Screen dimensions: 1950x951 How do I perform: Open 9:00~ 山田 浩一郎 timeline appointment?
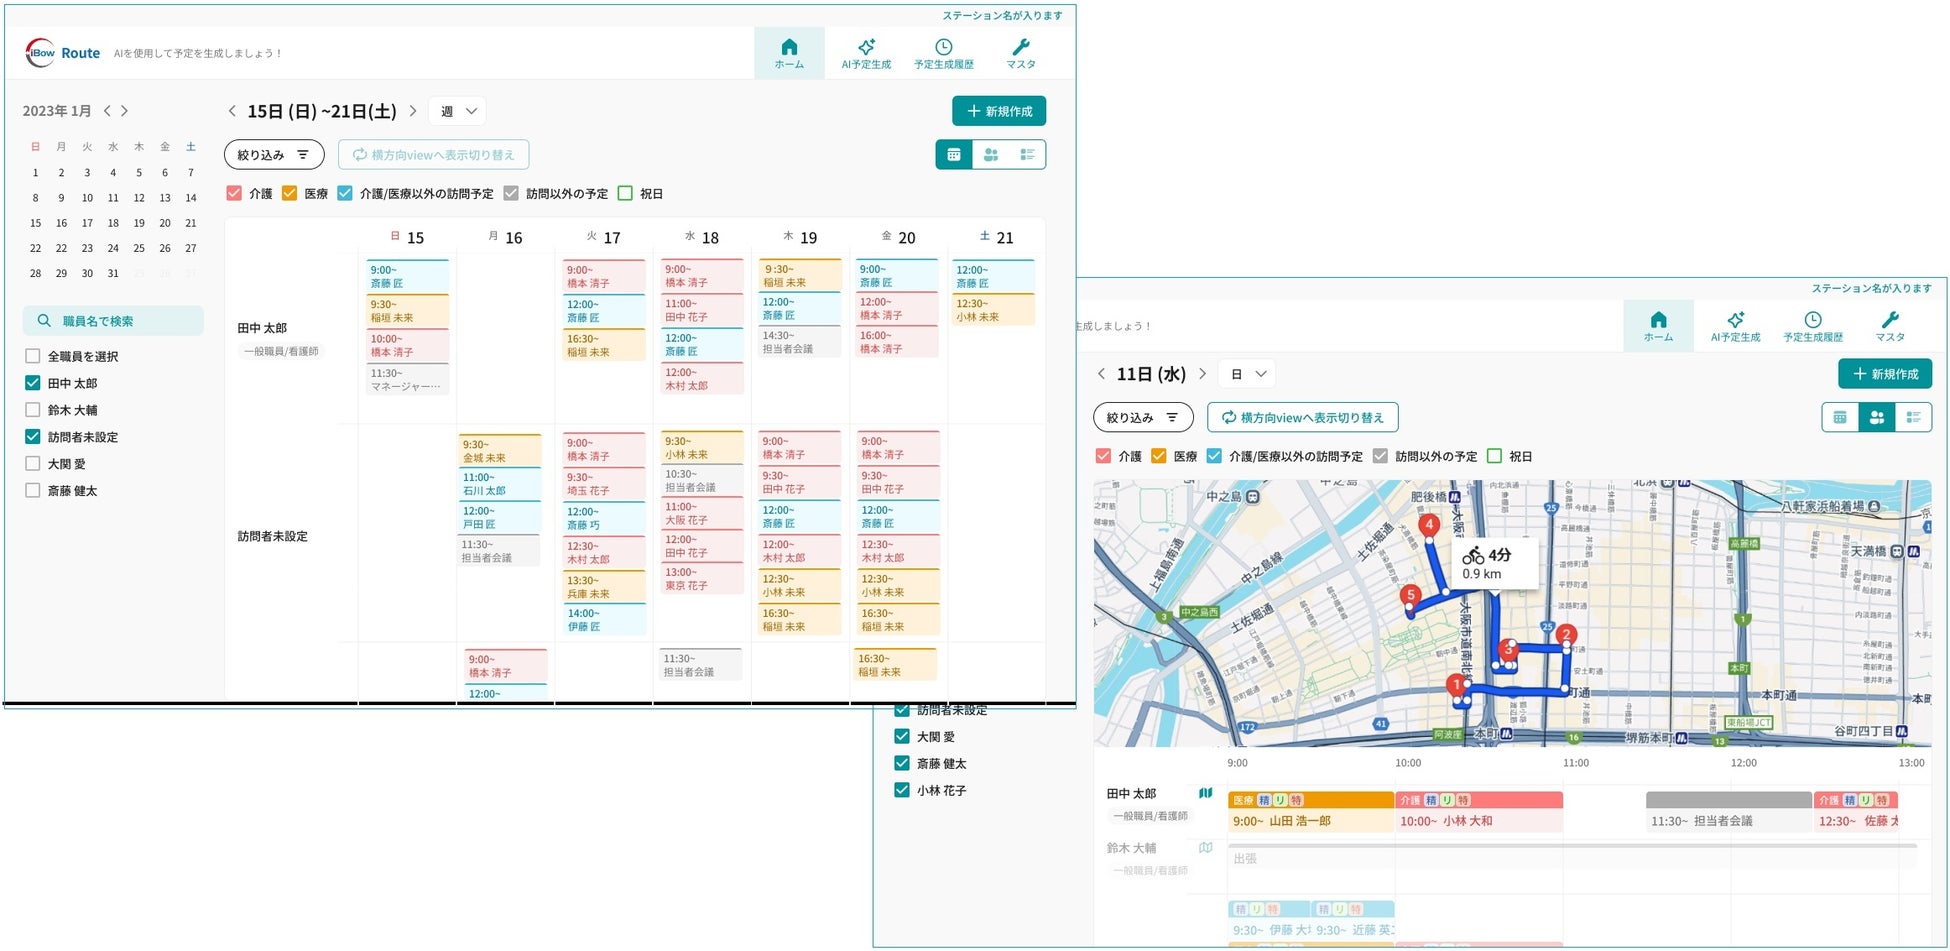pyautogui.click(x=1311, y=812)
